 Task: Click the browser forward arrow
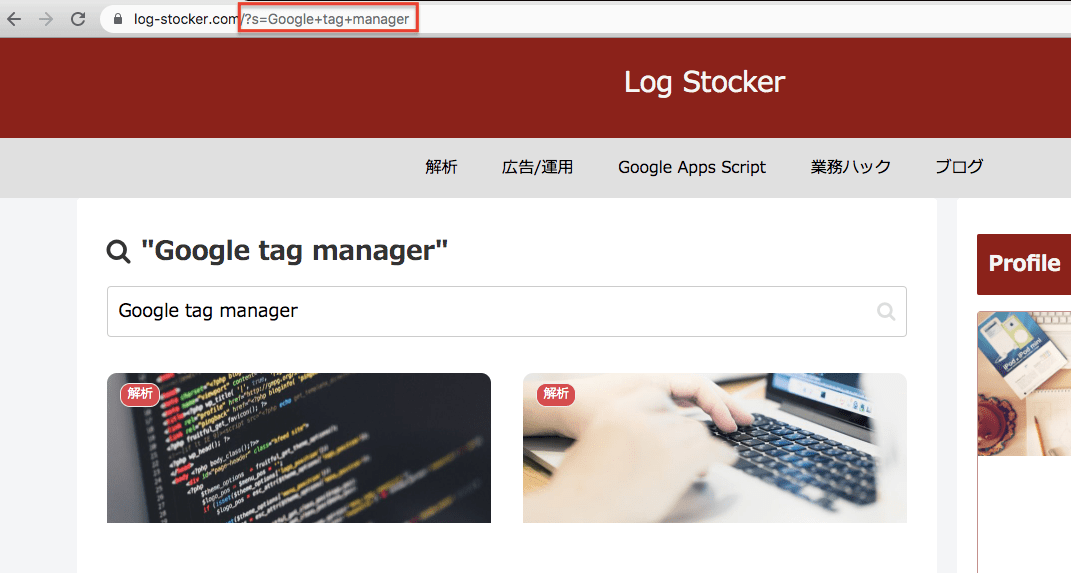click(x=46, y=19)
